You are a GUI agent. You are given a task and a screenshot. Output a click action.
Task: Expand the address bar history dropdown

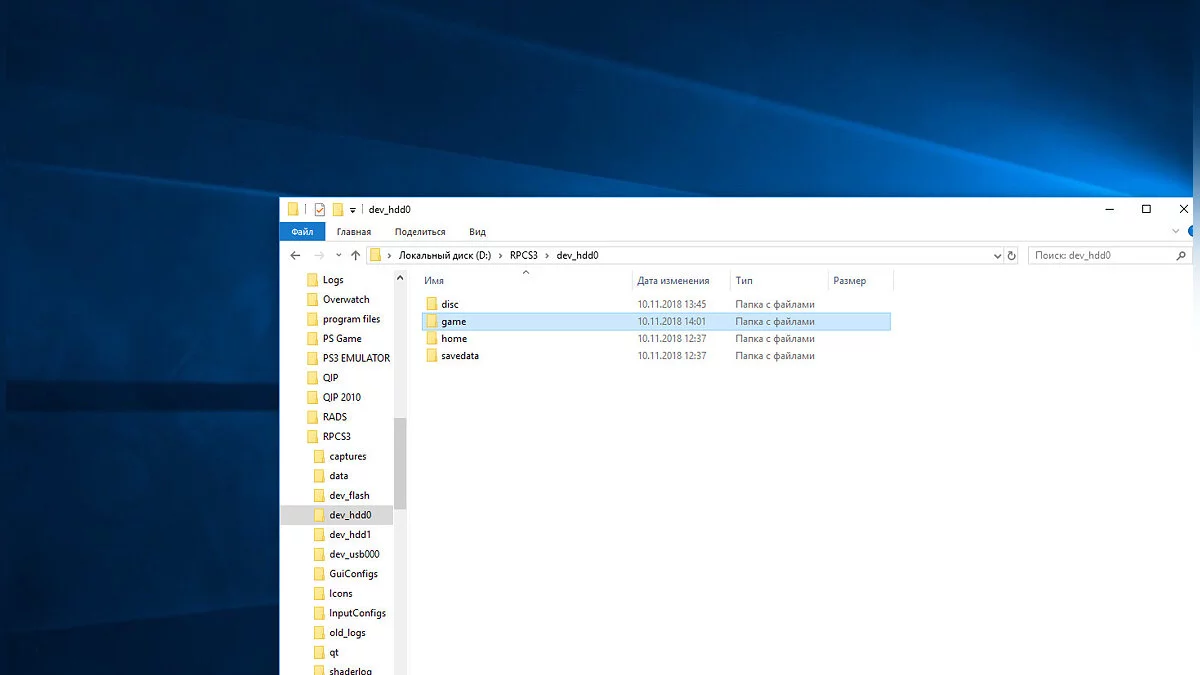tap(996, 256)
